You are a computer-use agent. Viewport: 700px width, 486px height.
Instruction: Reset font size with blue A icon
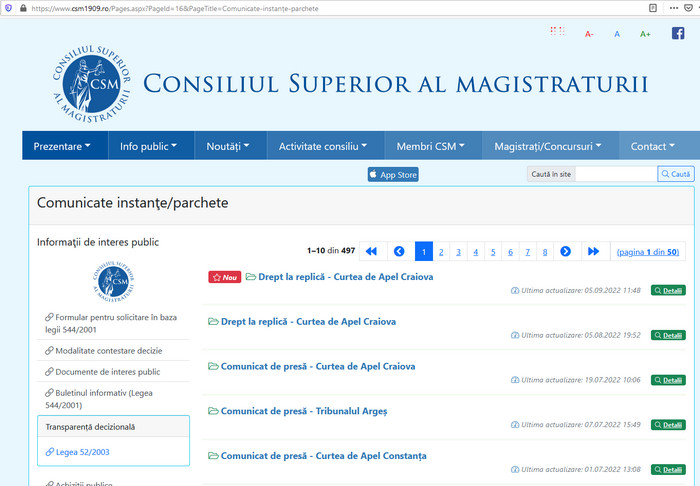[x=617, y=34]
